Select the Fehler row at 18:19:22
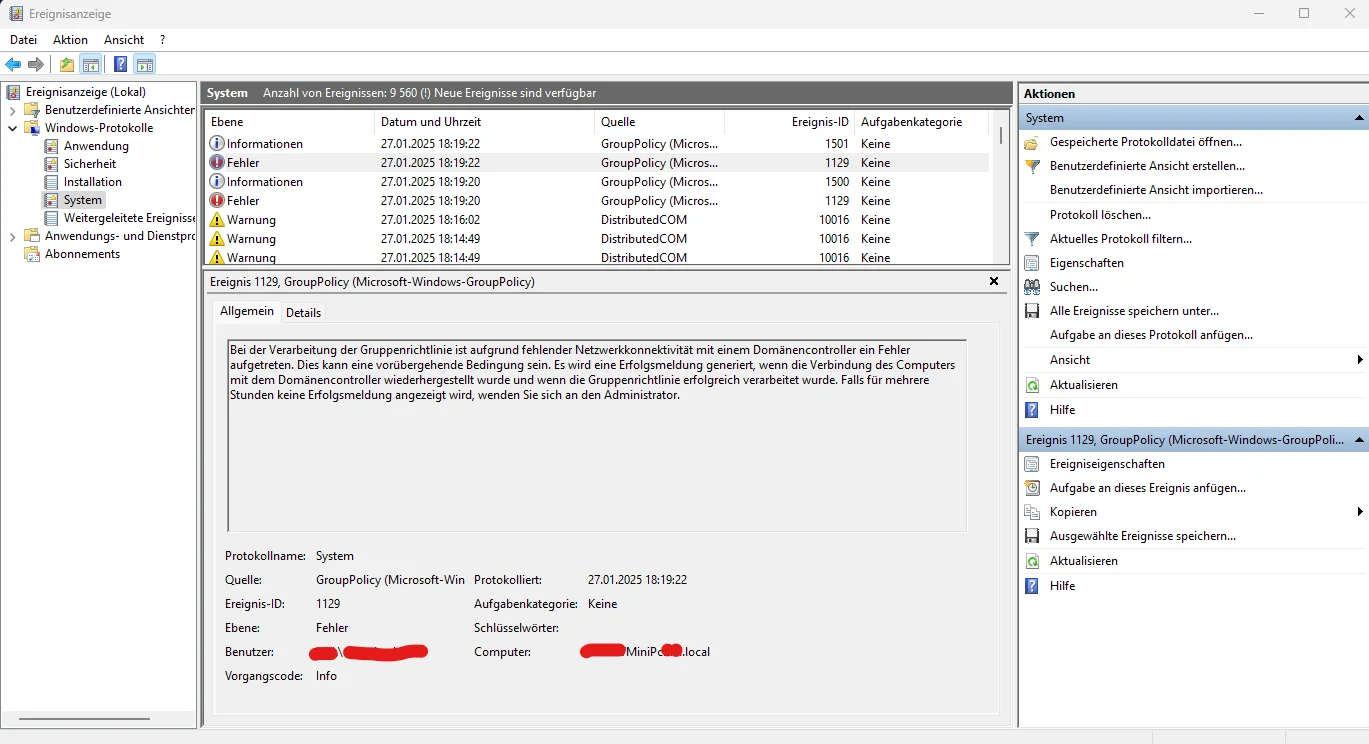Image resolution: width=1369 pixels, height=744 pixels. click(x=597, y=163)
